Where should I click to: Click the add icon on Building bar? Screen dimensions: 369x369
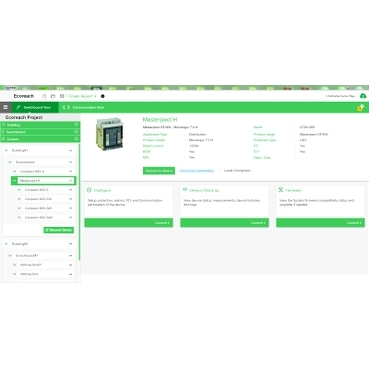[x=76, y=125]
